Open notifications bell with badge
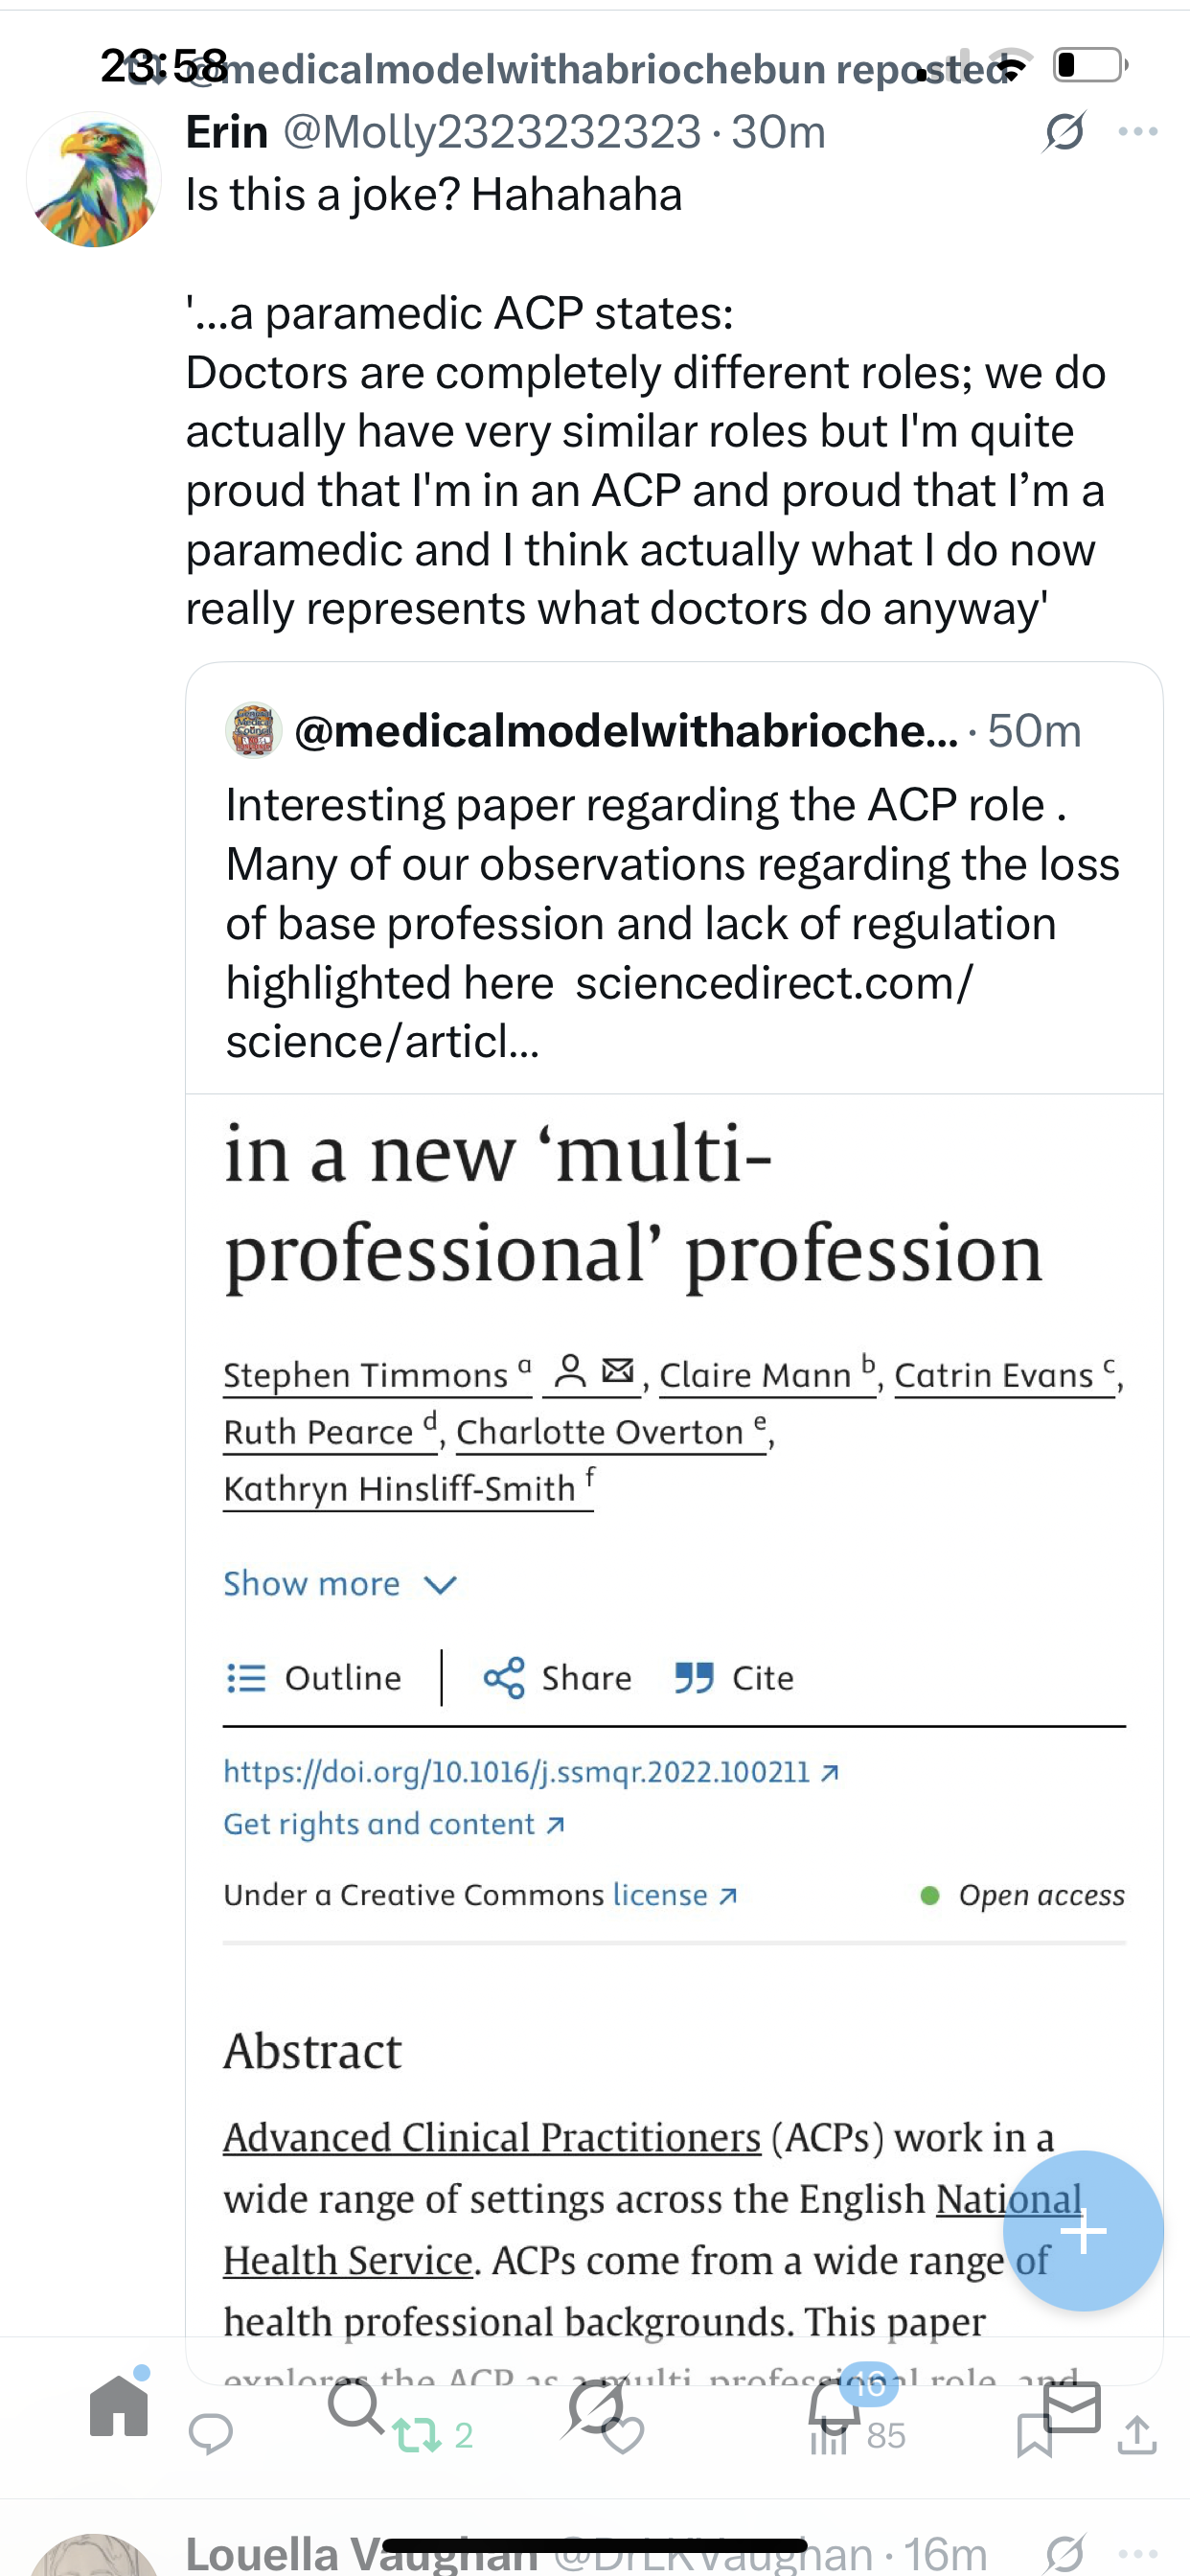The width and height of the screenshot is (1190, 2576). pos(835,2406)
